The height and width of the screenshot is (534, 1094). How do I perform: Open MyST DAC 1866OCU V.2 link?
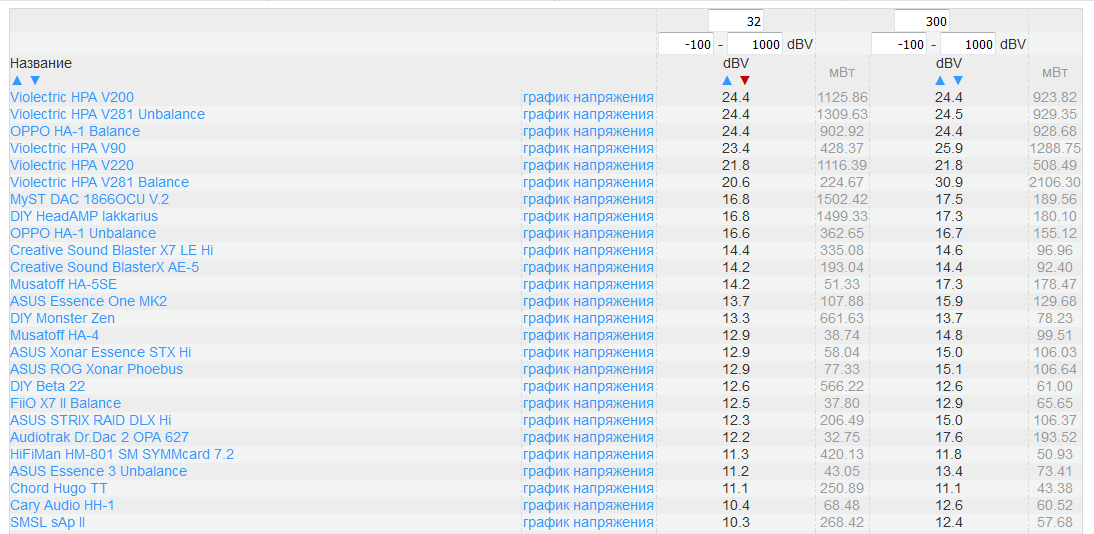point(89,199)
